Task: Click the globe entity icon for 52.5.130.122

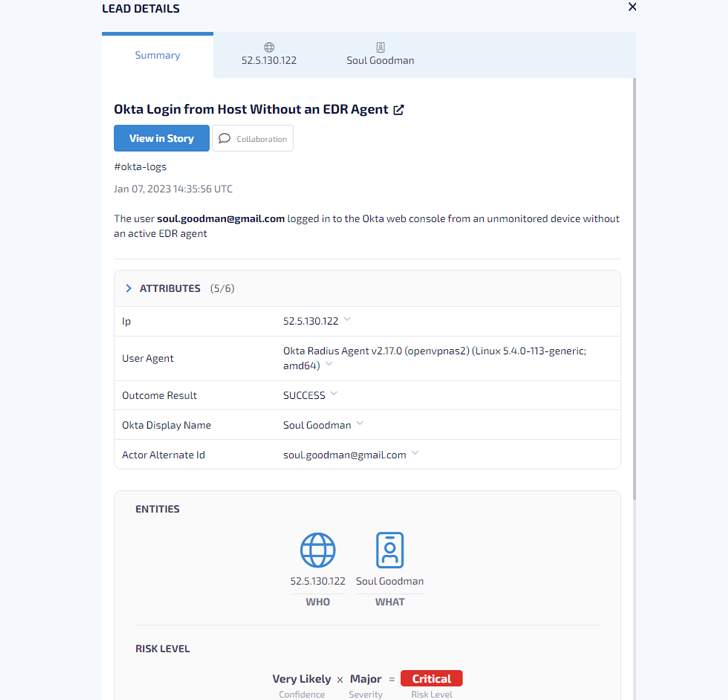Action: pyautogui.click(x=318, y=550)
